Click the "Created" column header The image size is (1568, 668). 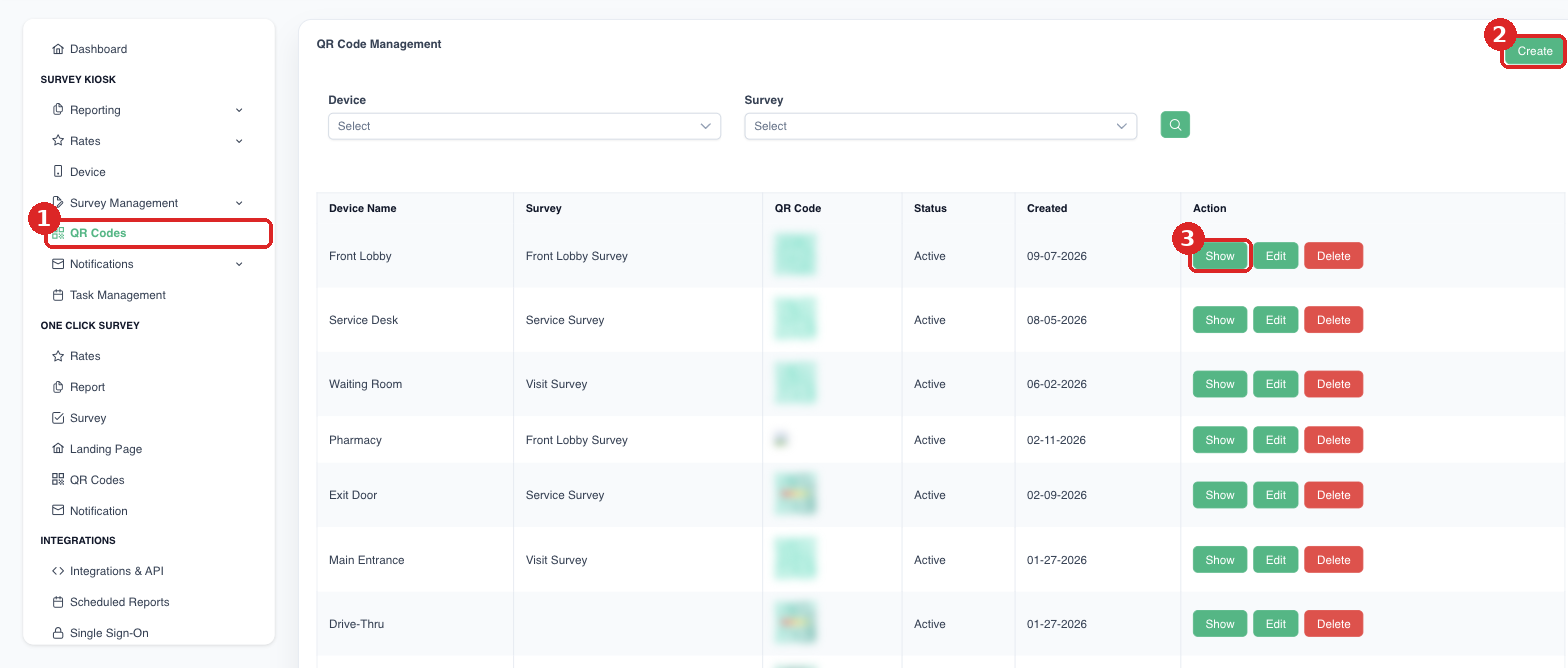tap(1047, 208)
